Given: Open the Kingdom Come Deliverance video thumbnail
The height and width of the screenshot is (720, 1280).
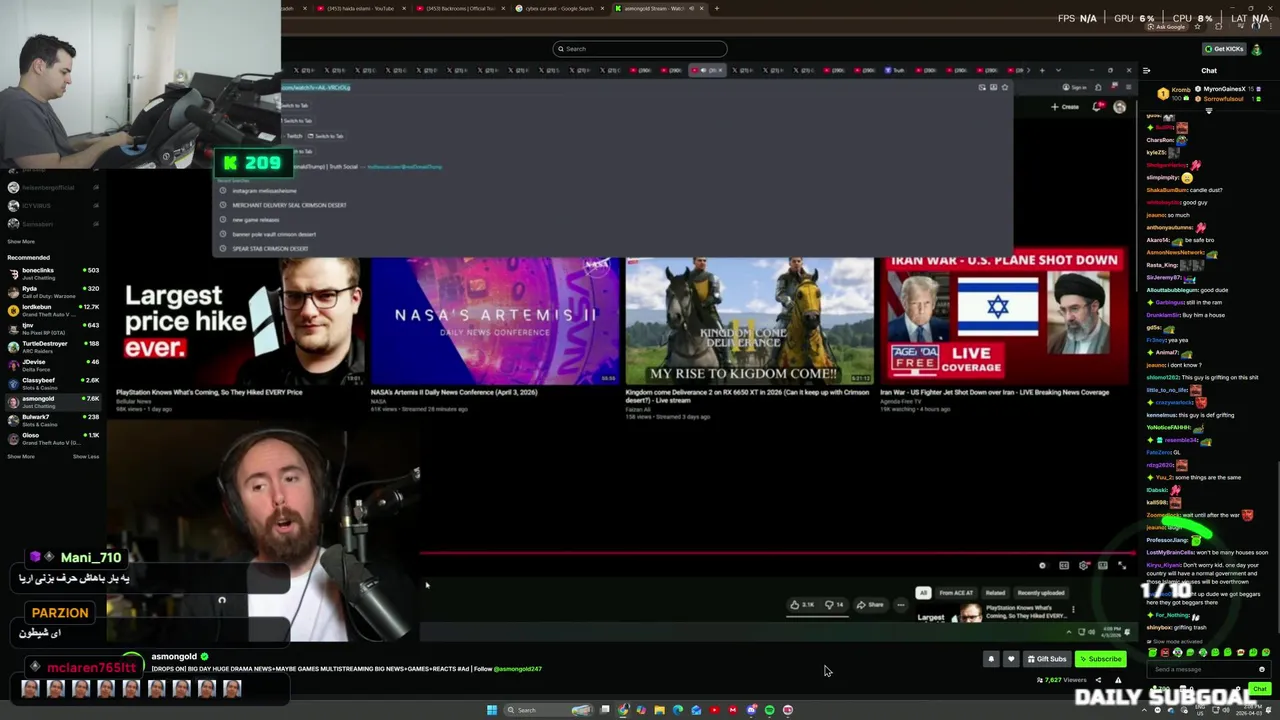Looking at the screenshot, I should click(750, 321).
